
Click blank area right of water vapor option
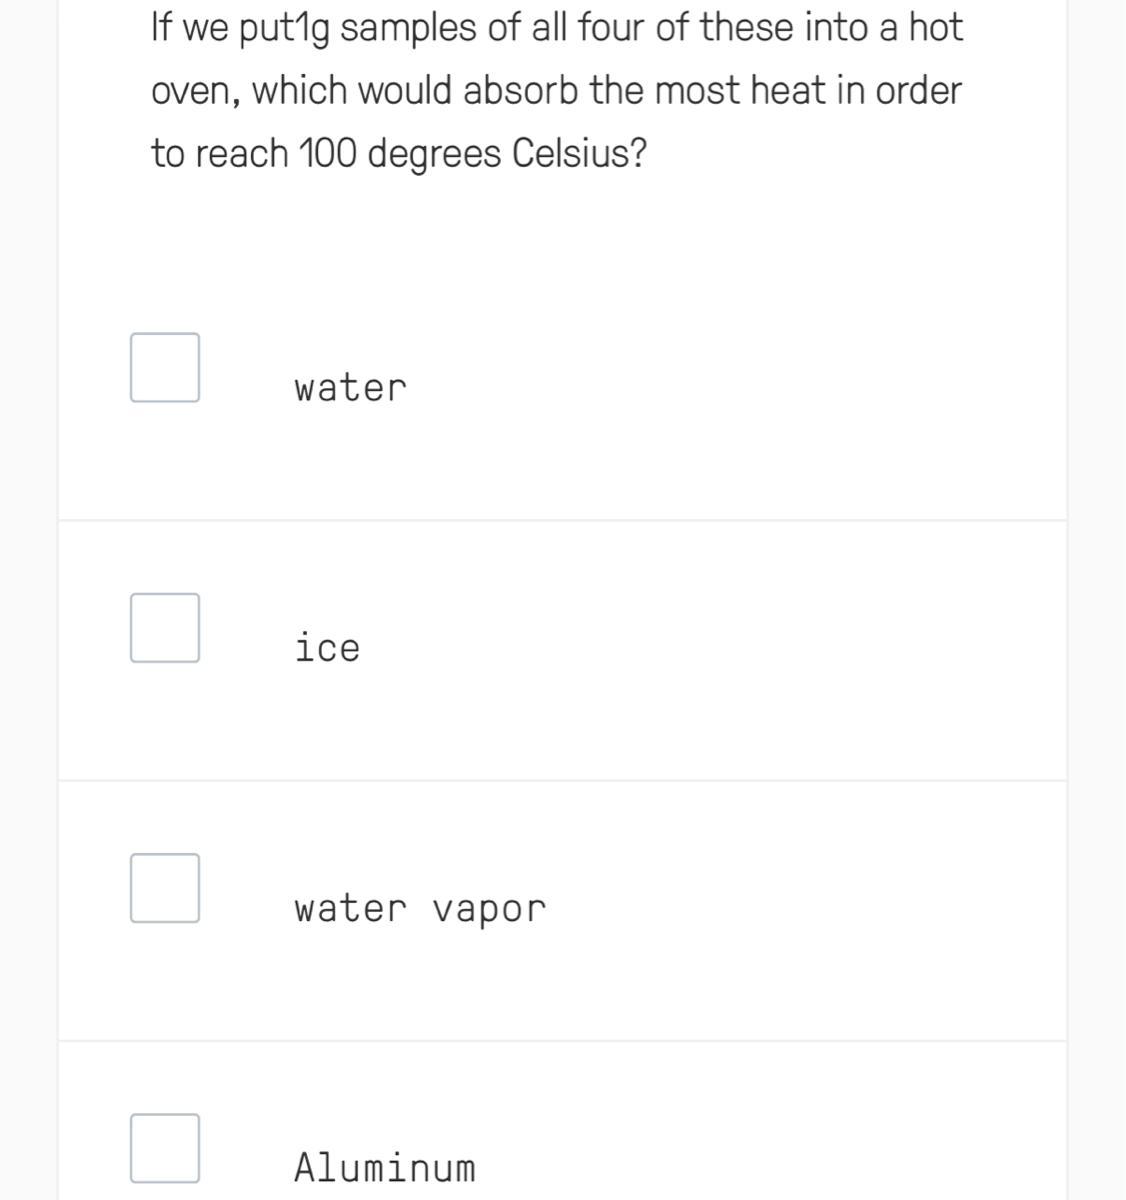click(x=805, y=908)
